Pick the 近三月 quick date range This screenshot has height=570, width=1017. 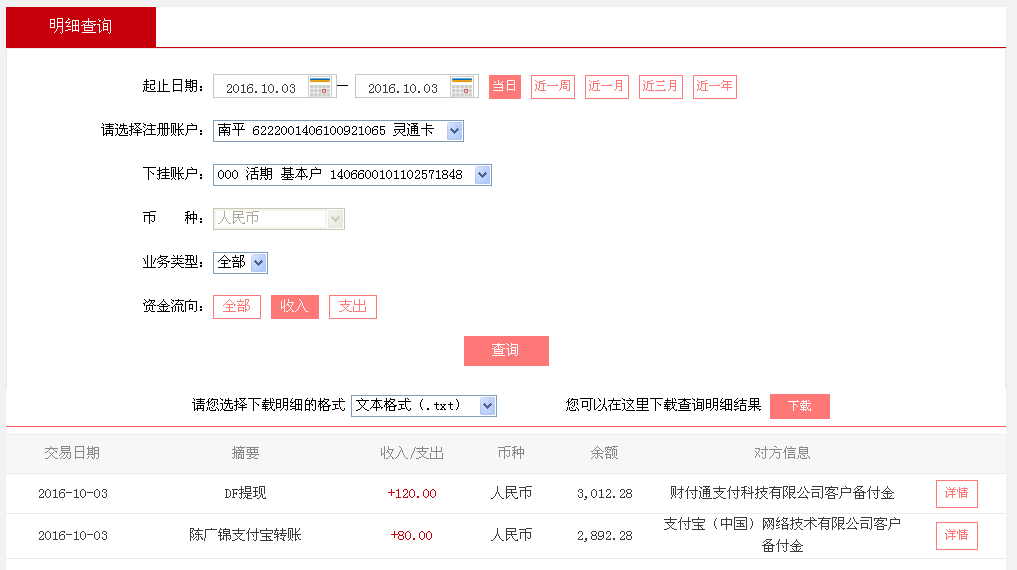pos(660,87)
